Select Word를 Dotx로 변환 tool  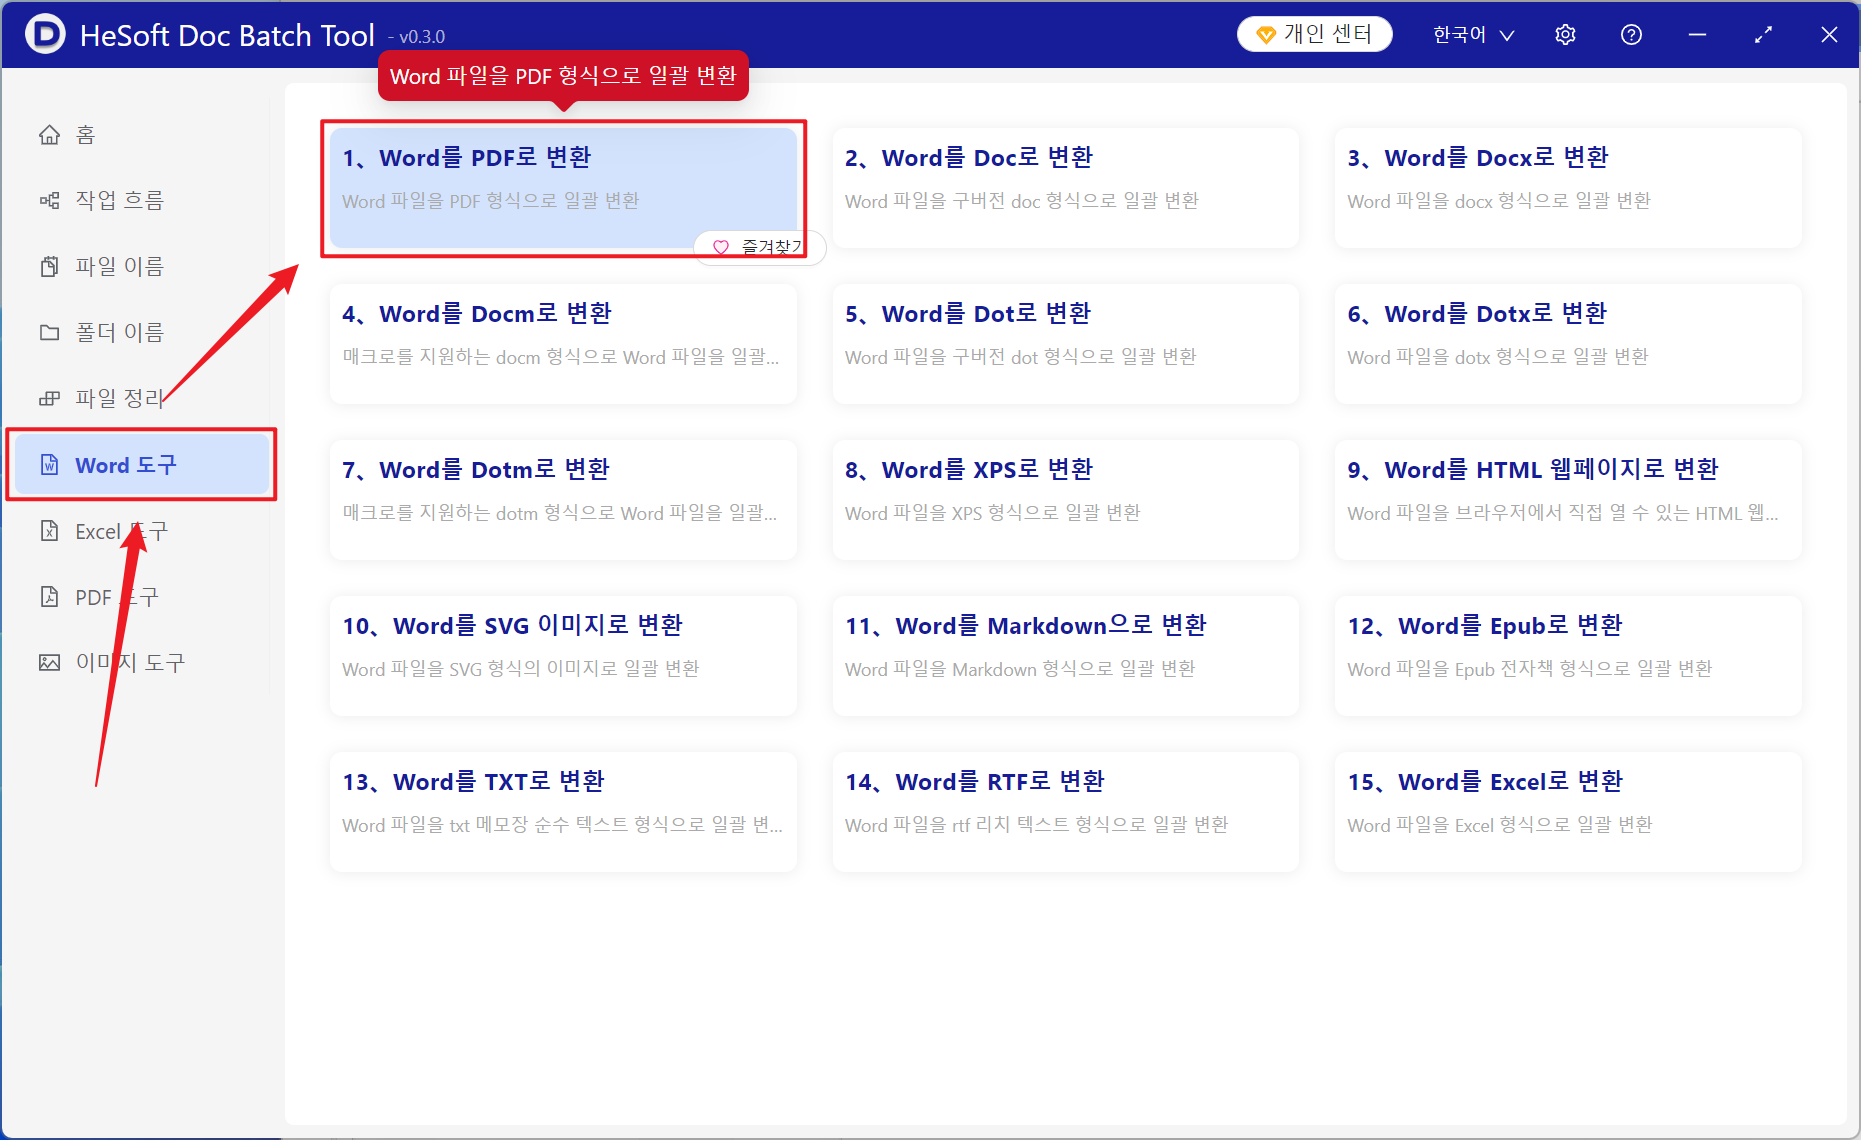(x=1568, y=344)
